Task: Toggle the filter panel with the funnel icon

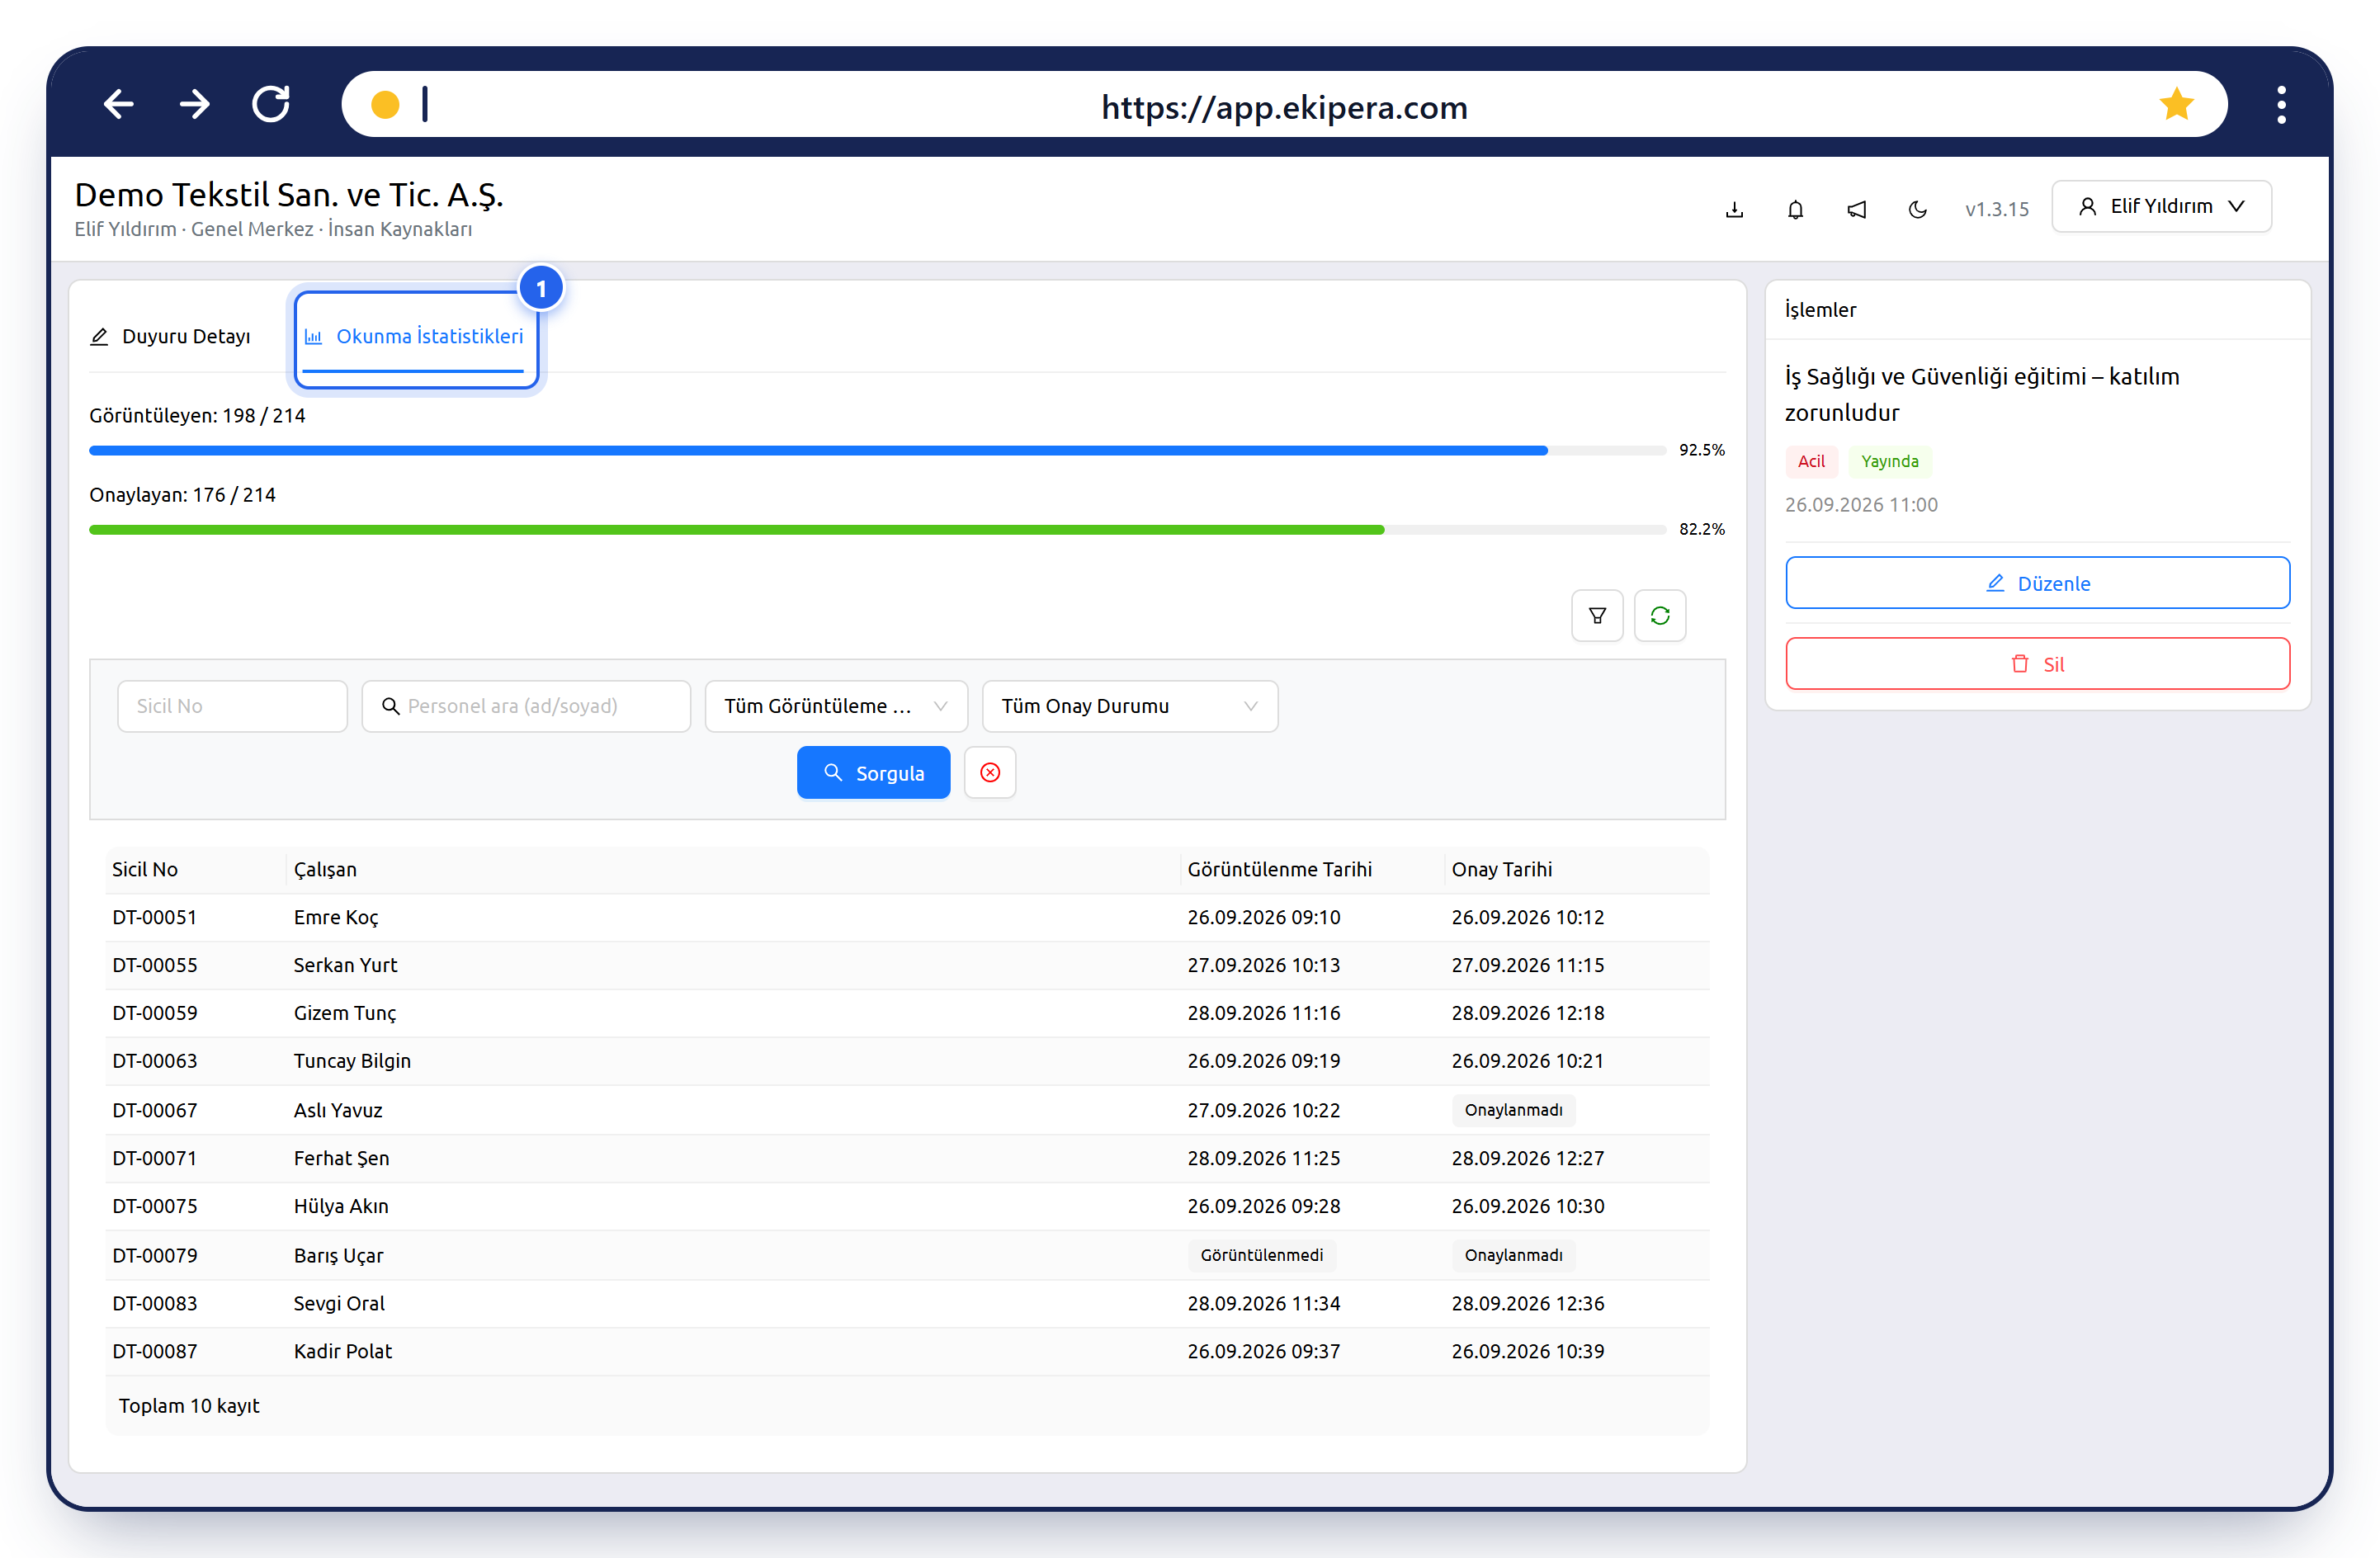Action: click(x=1597, y=616)
